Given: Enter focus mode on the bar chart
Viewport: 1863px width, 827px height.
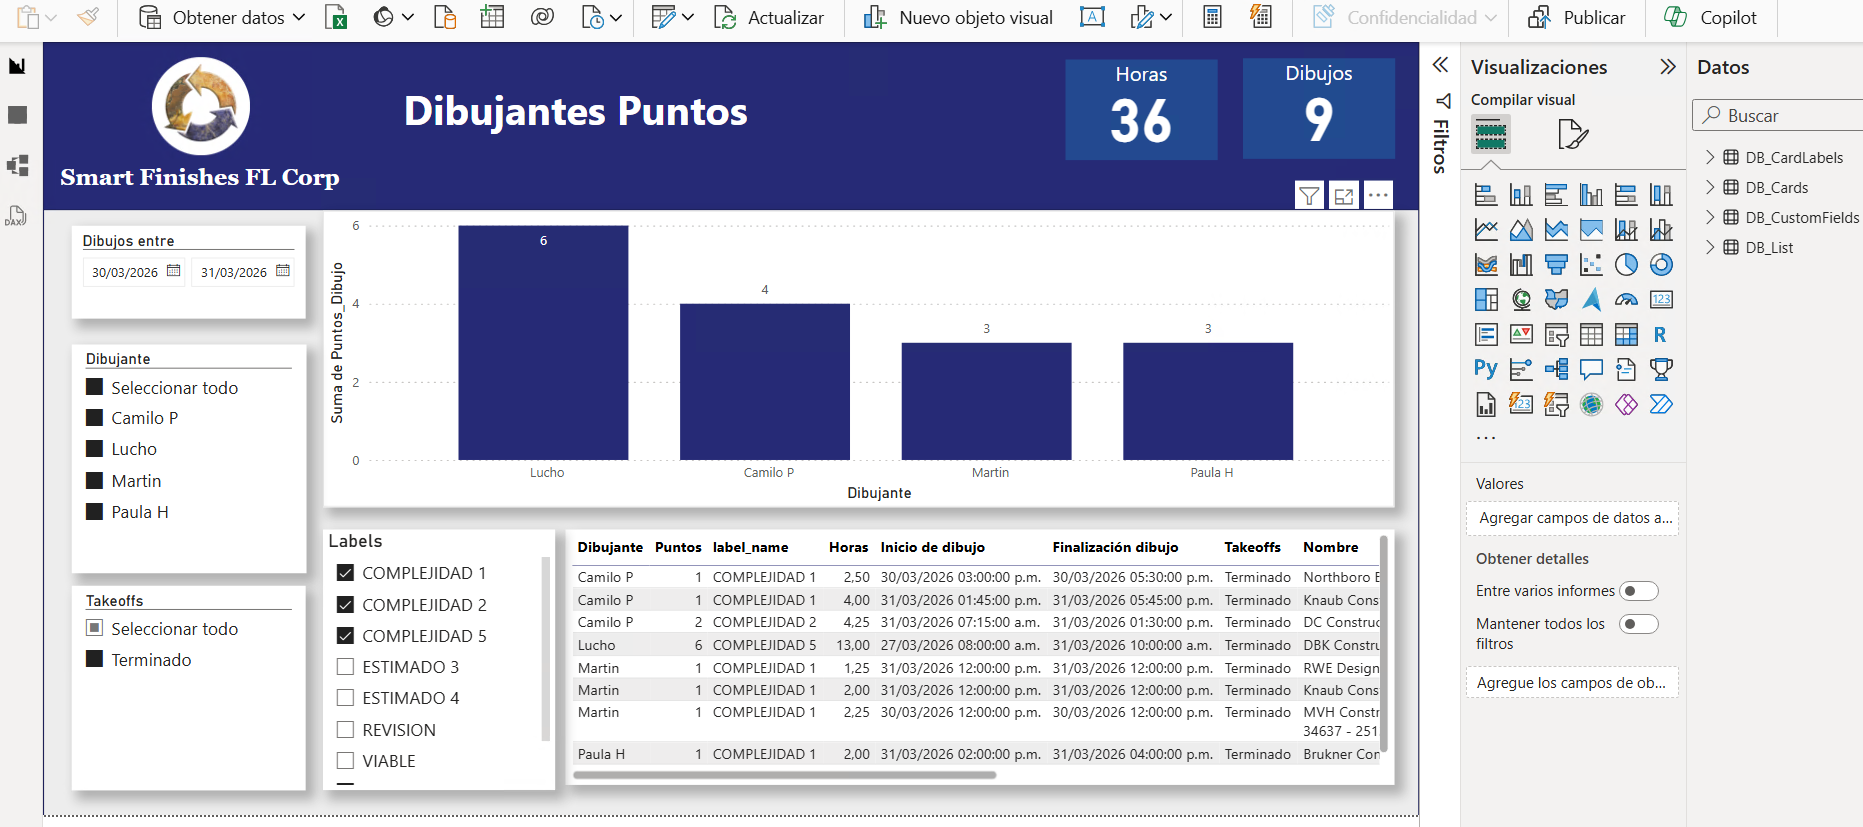Looking at the screenshot, I should click(1343, 195).
